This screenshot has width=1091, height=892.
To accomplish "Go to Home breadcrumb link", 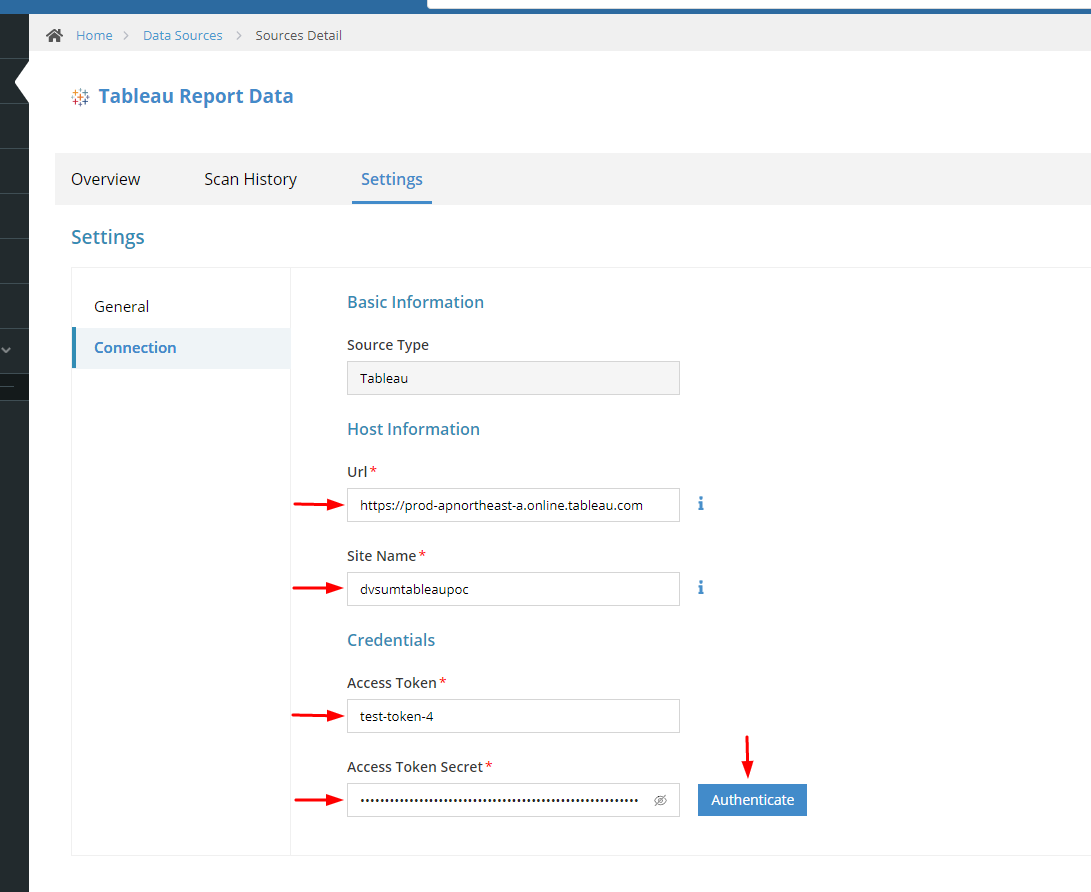I will click(94, 35).
